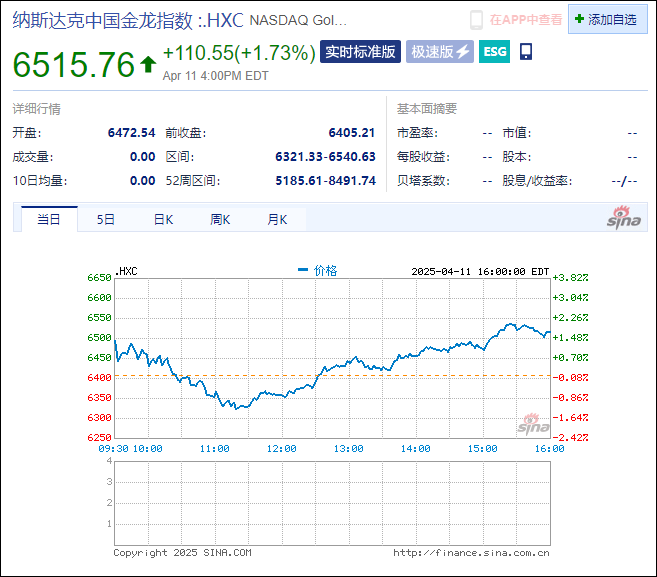This screenshot has height=577, width=657.
Task: Click the 6500 price axis label
Action: pyautogui.click(x=99, y=338)
